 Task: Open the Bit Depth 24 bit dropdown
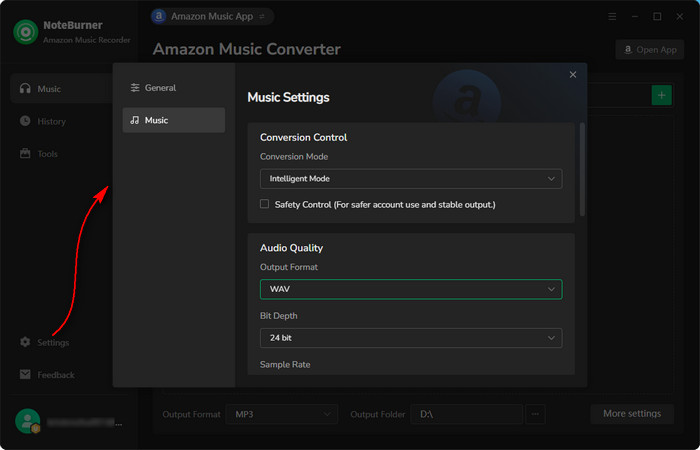coord(411,338)
